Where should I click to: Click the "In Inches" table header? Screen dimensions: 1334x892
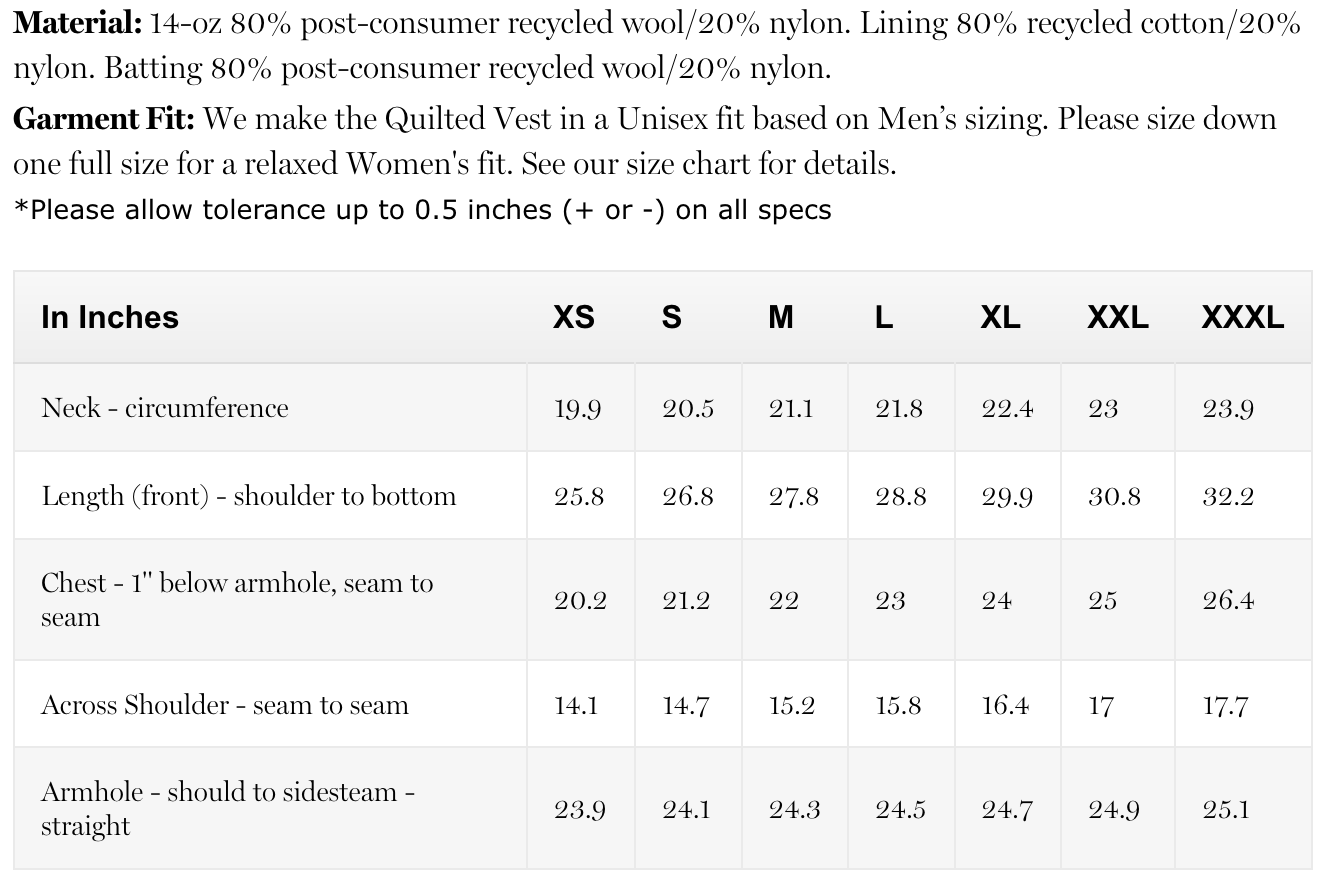tap(110, 317)
